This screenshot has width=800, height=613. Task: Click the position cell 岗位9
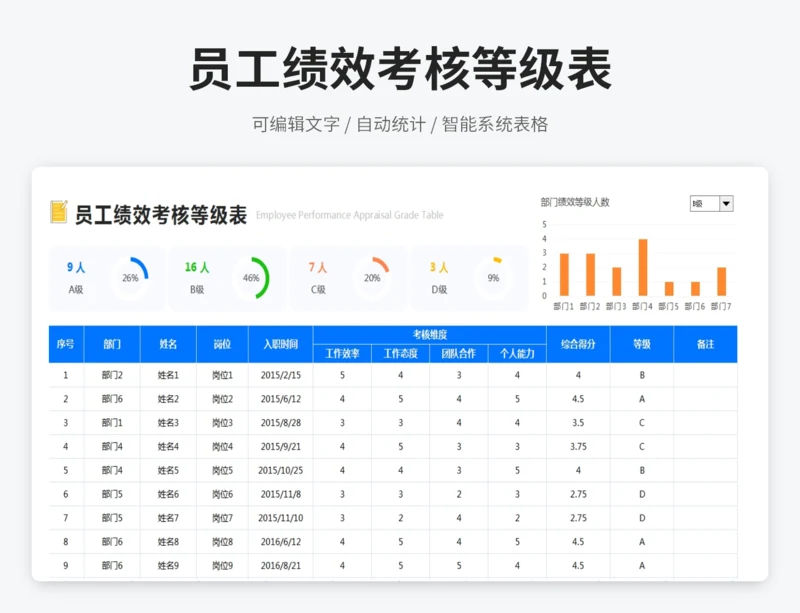[222, 566]
